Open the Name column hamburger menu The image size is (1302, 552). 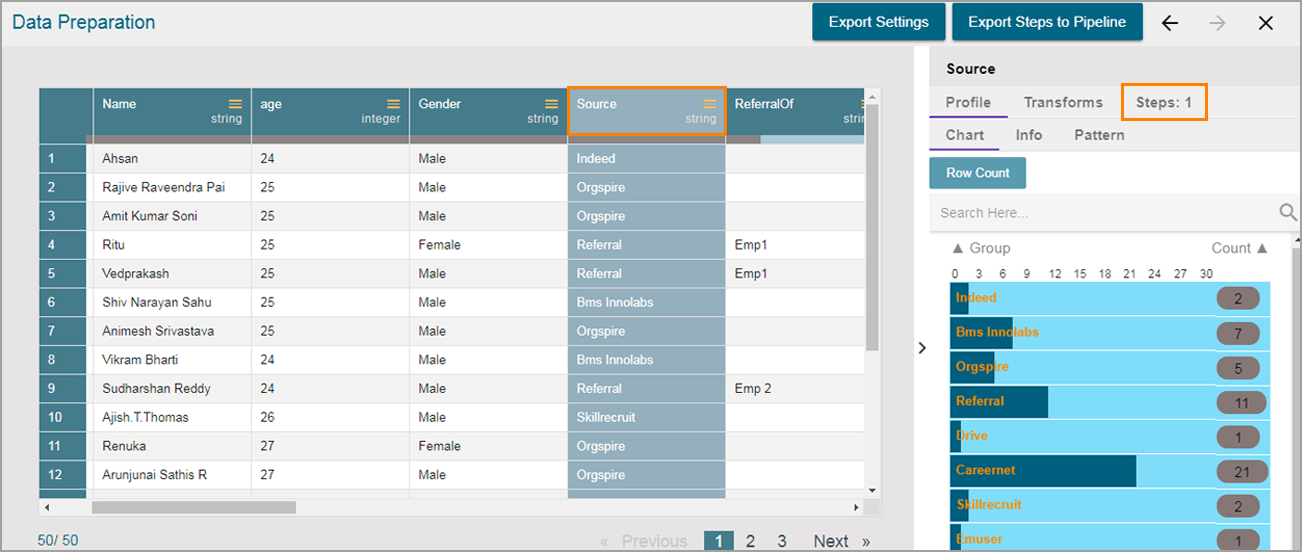(x=235, y=104)
